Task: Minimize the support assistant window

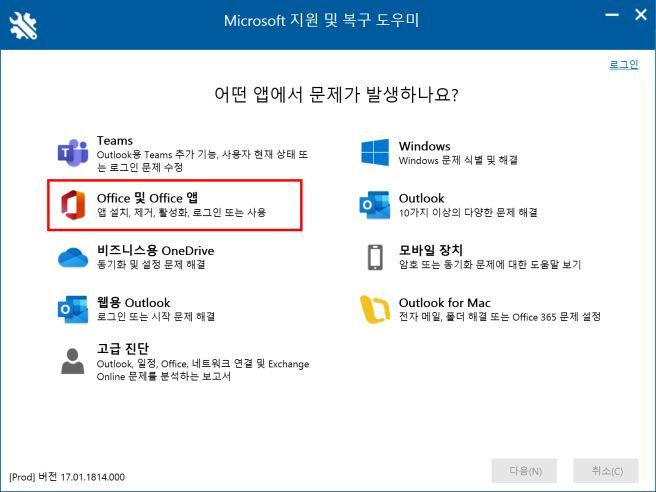Action: 612,15
